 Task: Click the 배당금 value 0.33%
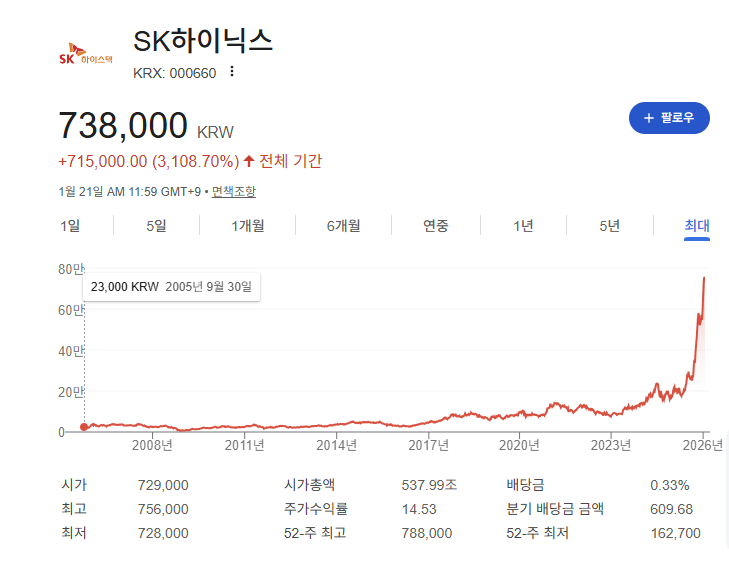point(669,485)
